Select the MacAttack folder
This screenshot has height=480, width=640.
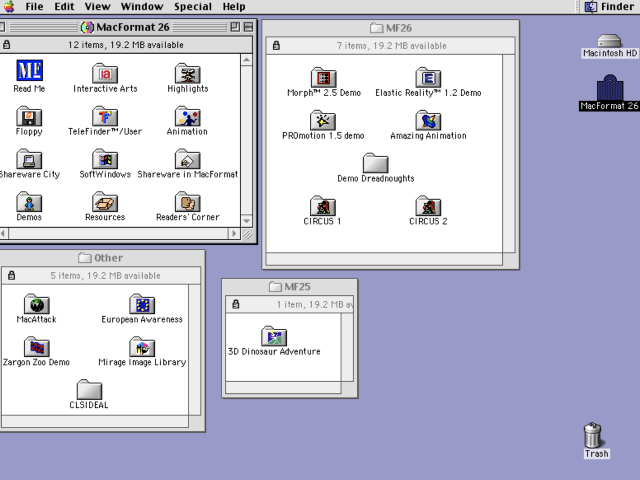(x=36, y=304)
